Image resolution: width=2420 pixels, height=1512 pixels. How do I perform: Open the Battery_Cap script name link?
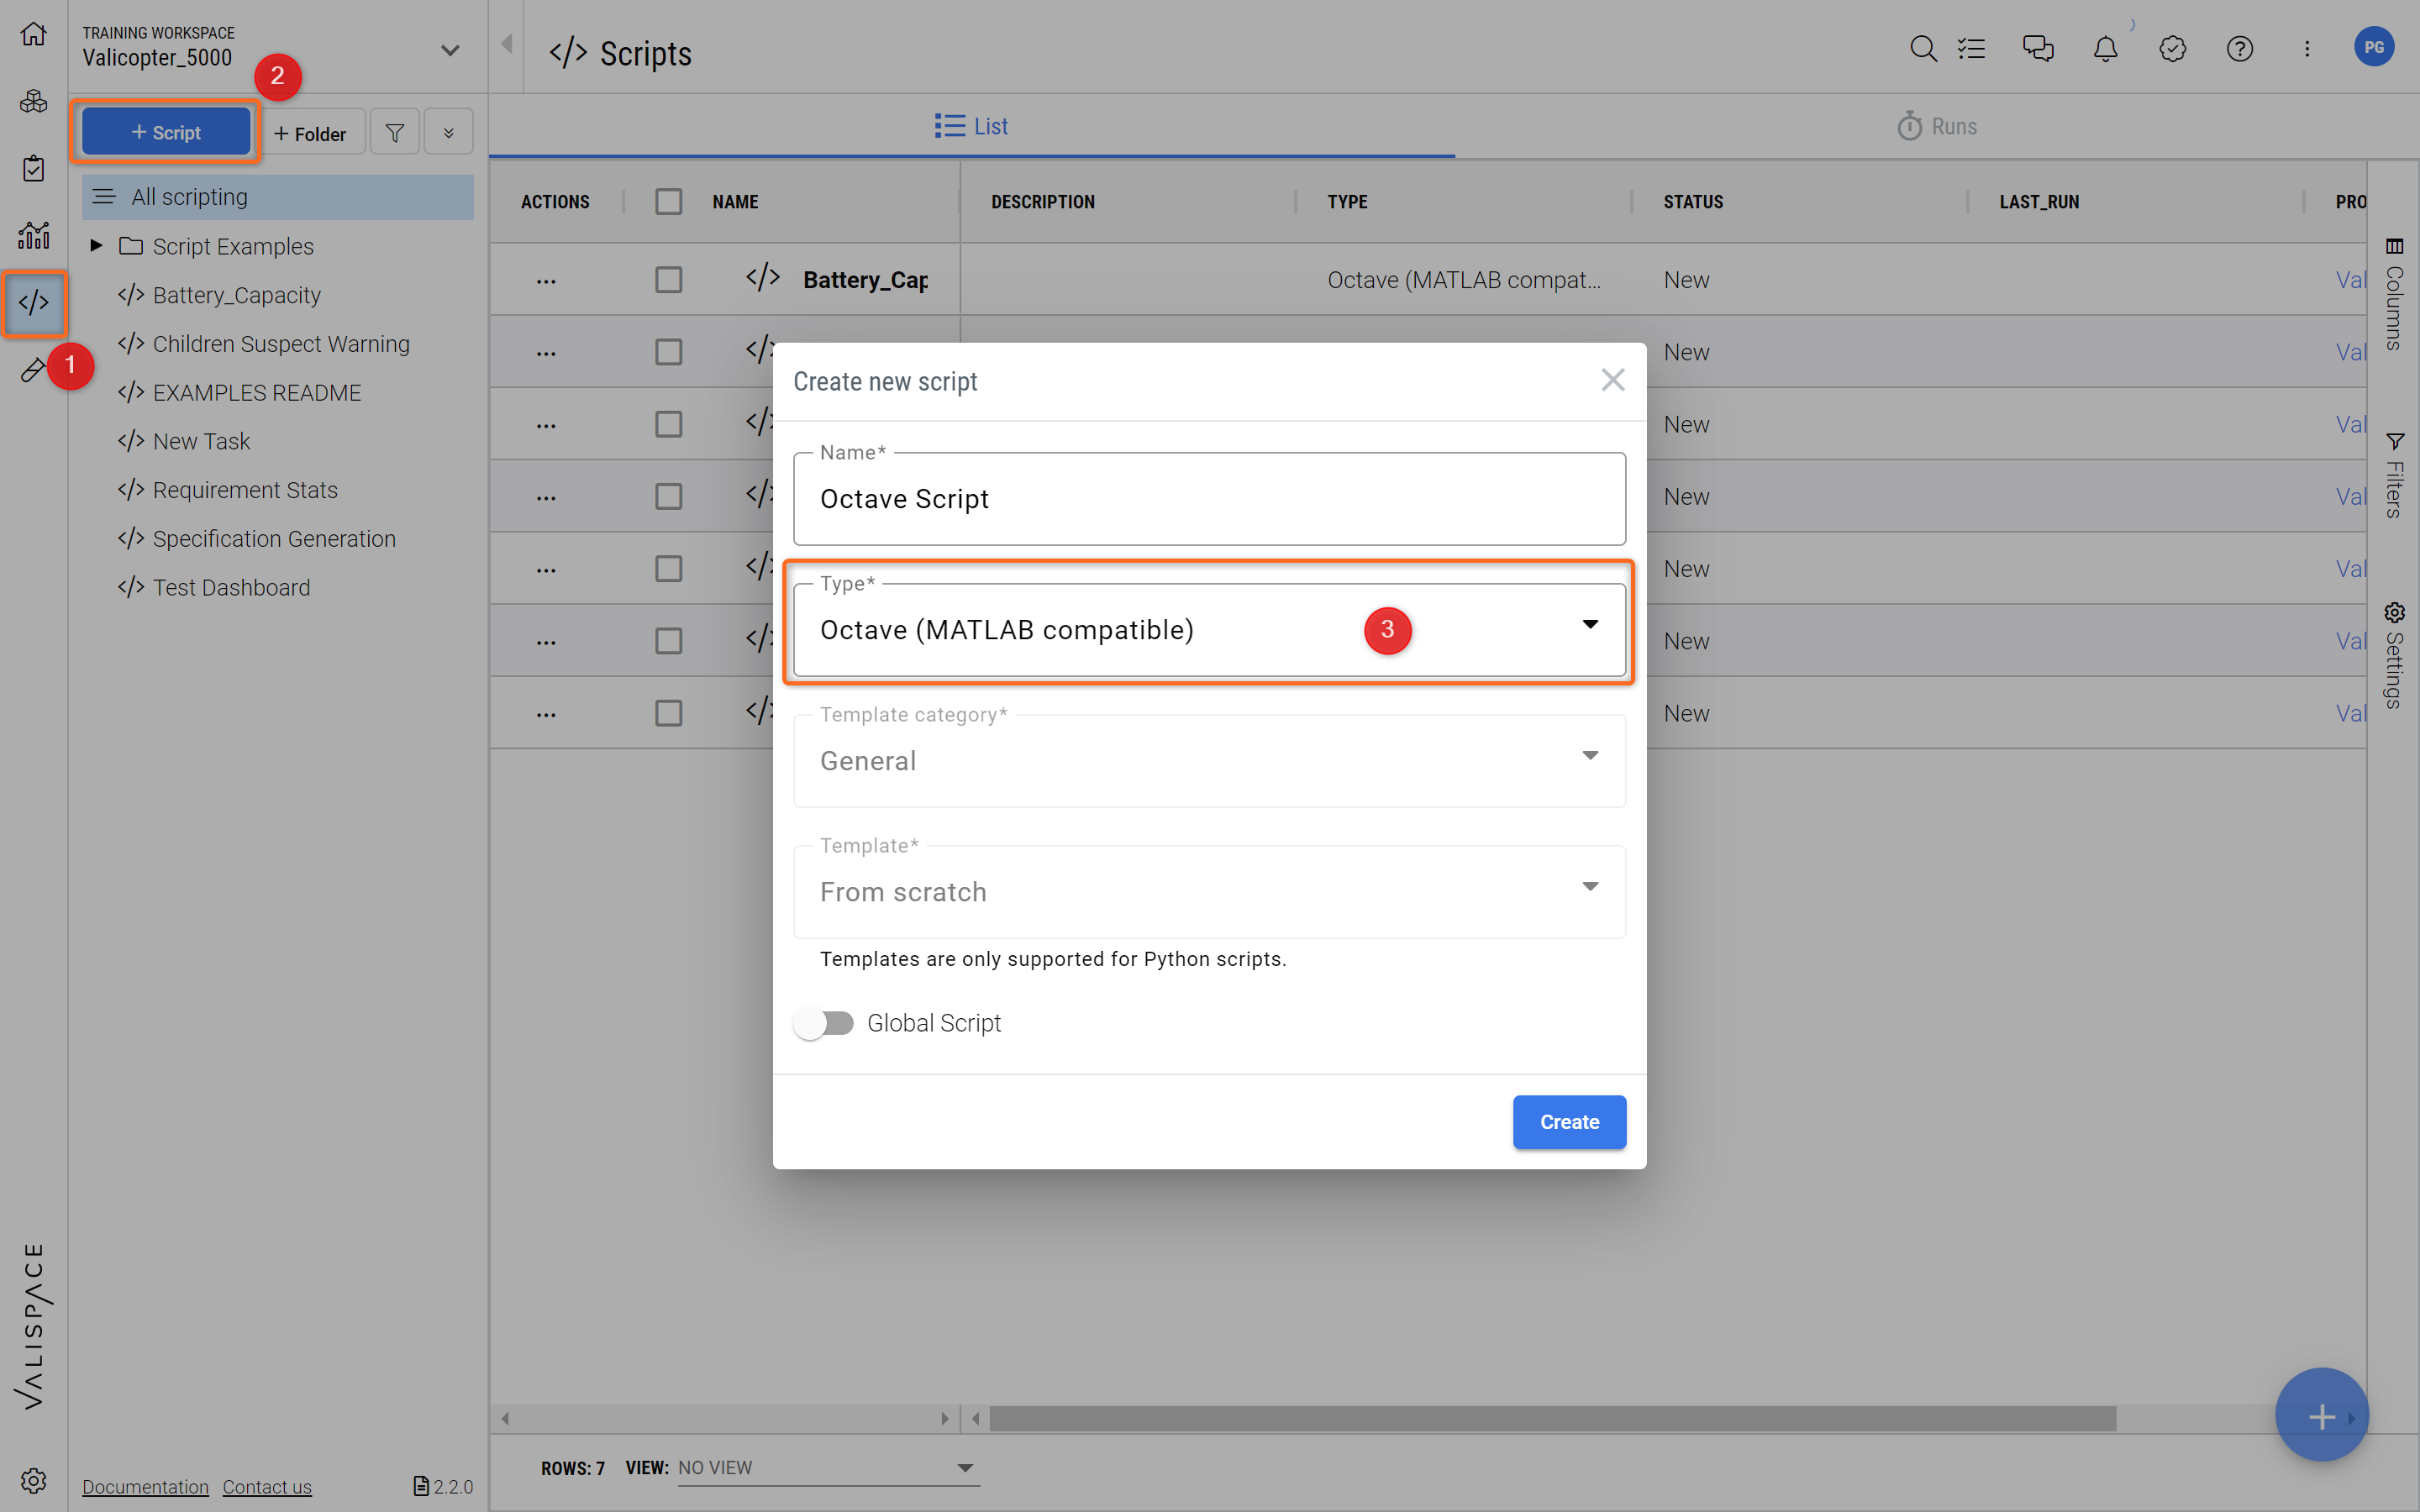pos(865,280)
